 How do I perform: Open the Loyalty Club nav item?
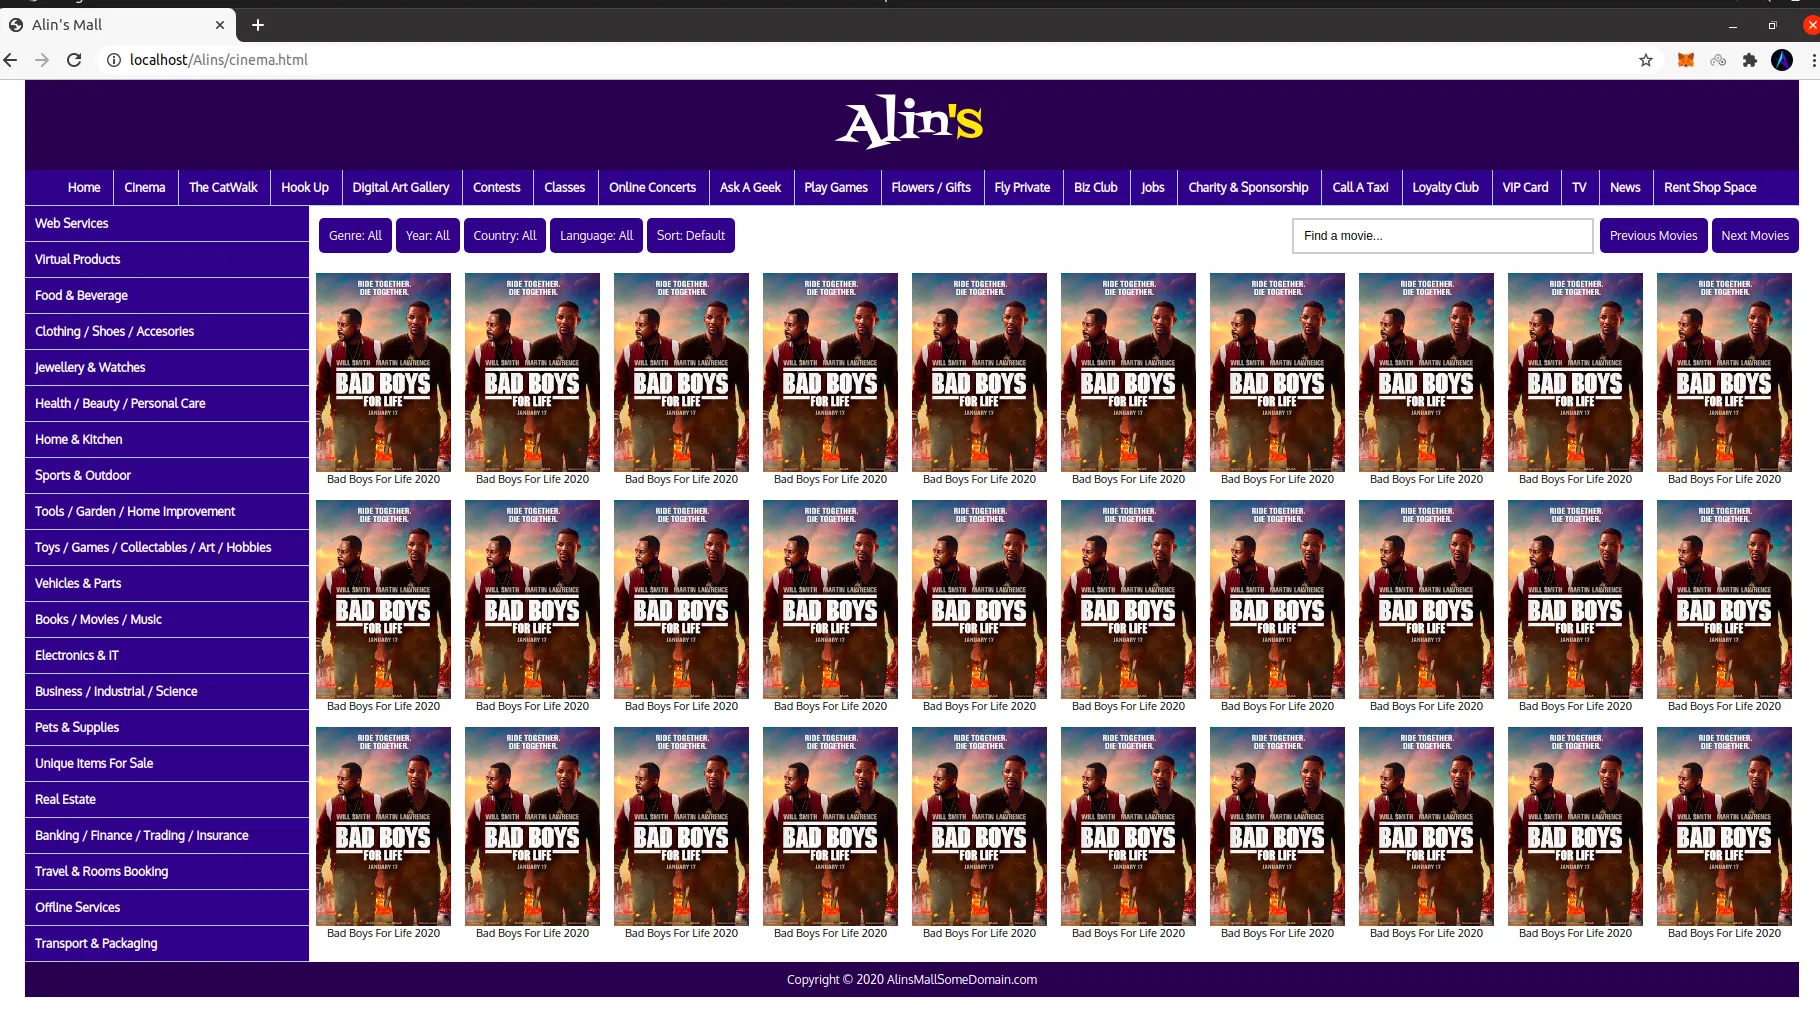(1446, 187)
